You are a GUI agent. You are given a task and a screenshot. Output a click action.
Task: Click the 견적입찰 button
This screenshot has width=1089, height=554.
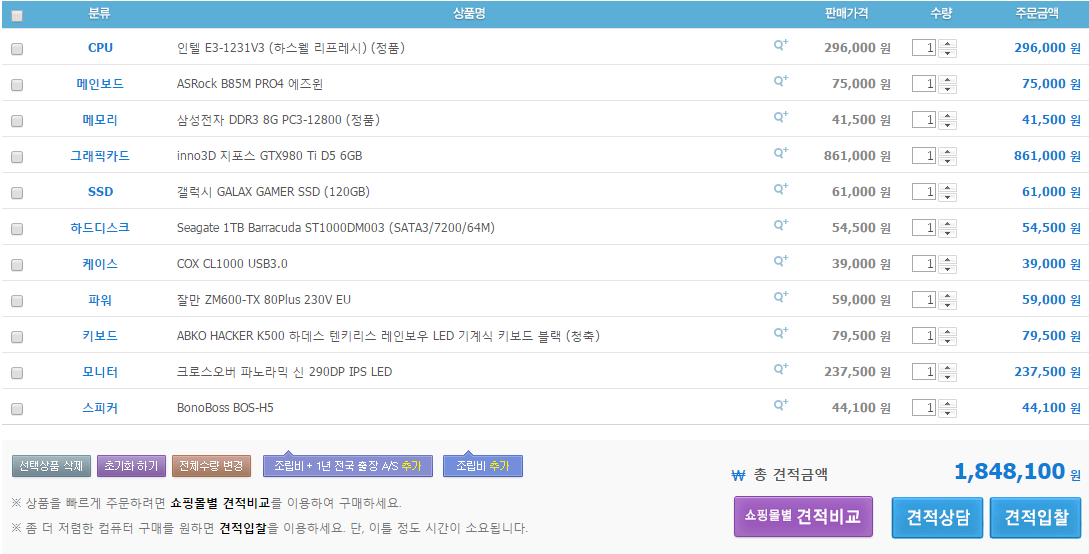click(1035, 517)
